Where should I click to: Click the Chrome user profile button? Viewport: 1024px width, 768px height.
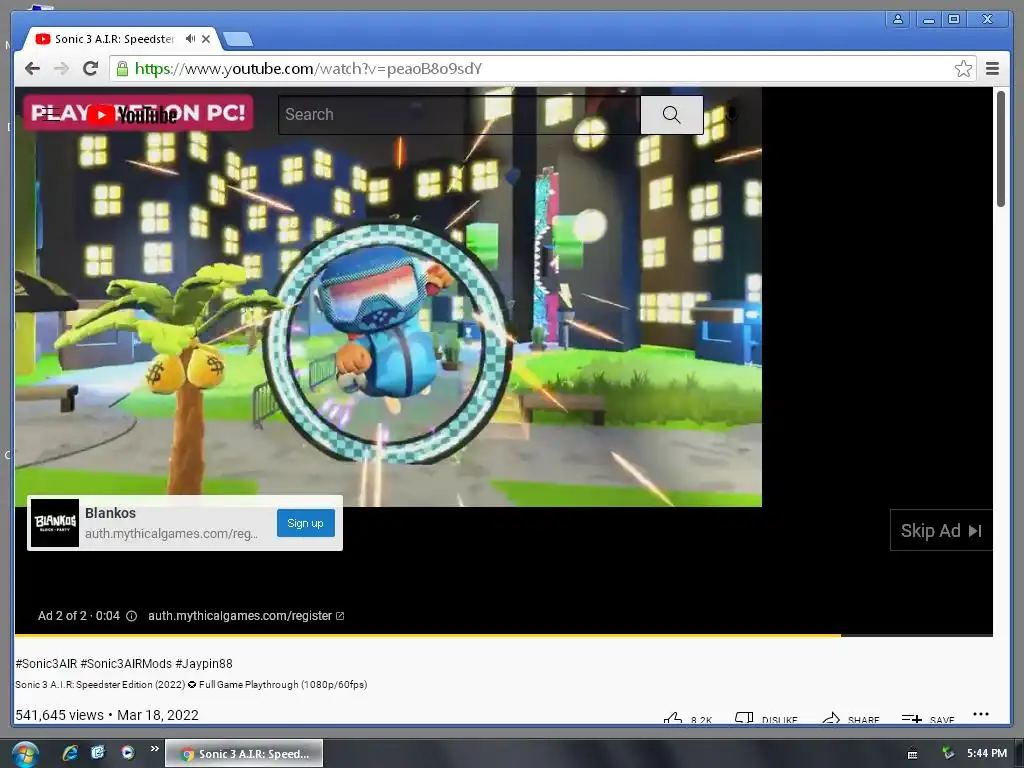click(x=898, y=19)
